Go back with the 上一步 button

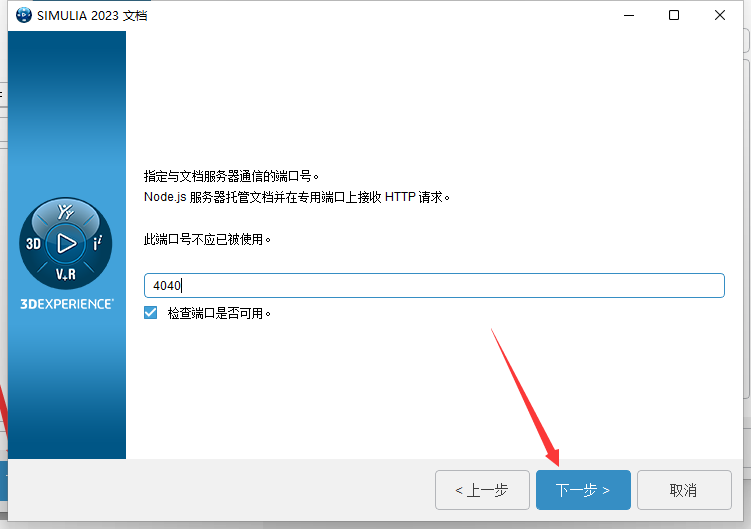(x=482, y=490)
